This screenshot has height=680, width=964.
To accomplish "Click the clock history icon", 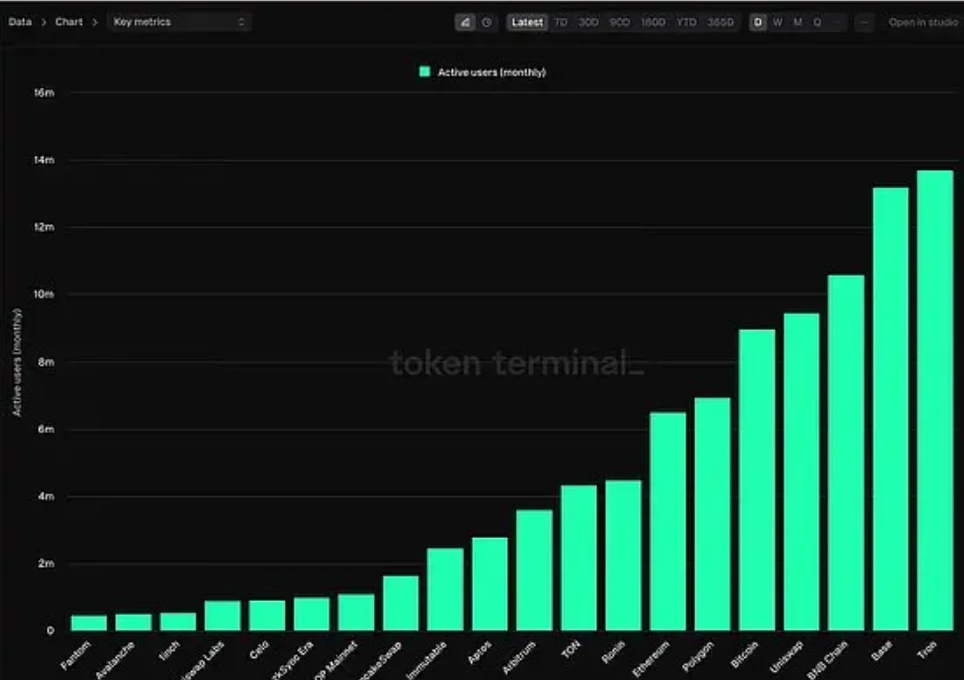I will (x=487, y=23).
